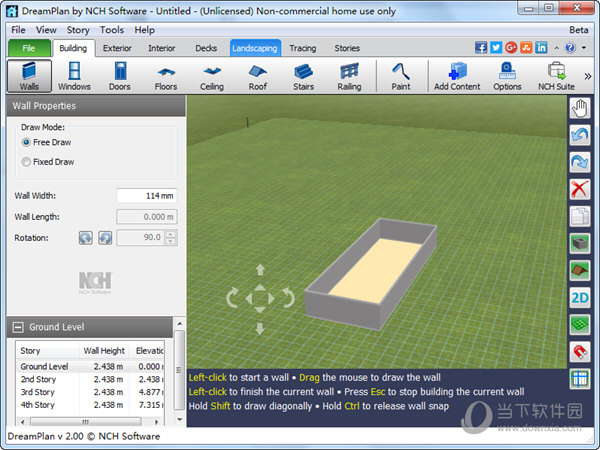Click the red X delete icon
This screenshot has width=600, height=450.
[x=580, y=189]
